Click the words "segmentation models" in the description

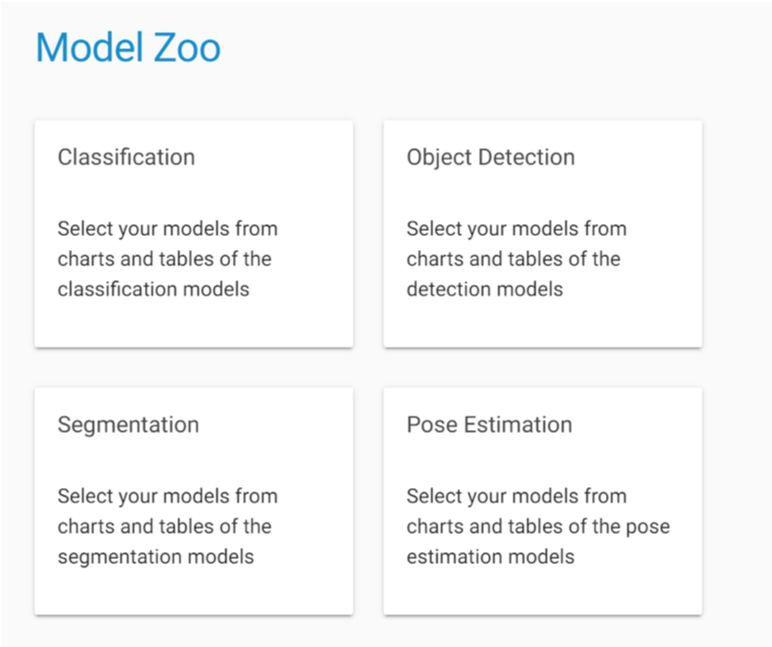(156, 557)
